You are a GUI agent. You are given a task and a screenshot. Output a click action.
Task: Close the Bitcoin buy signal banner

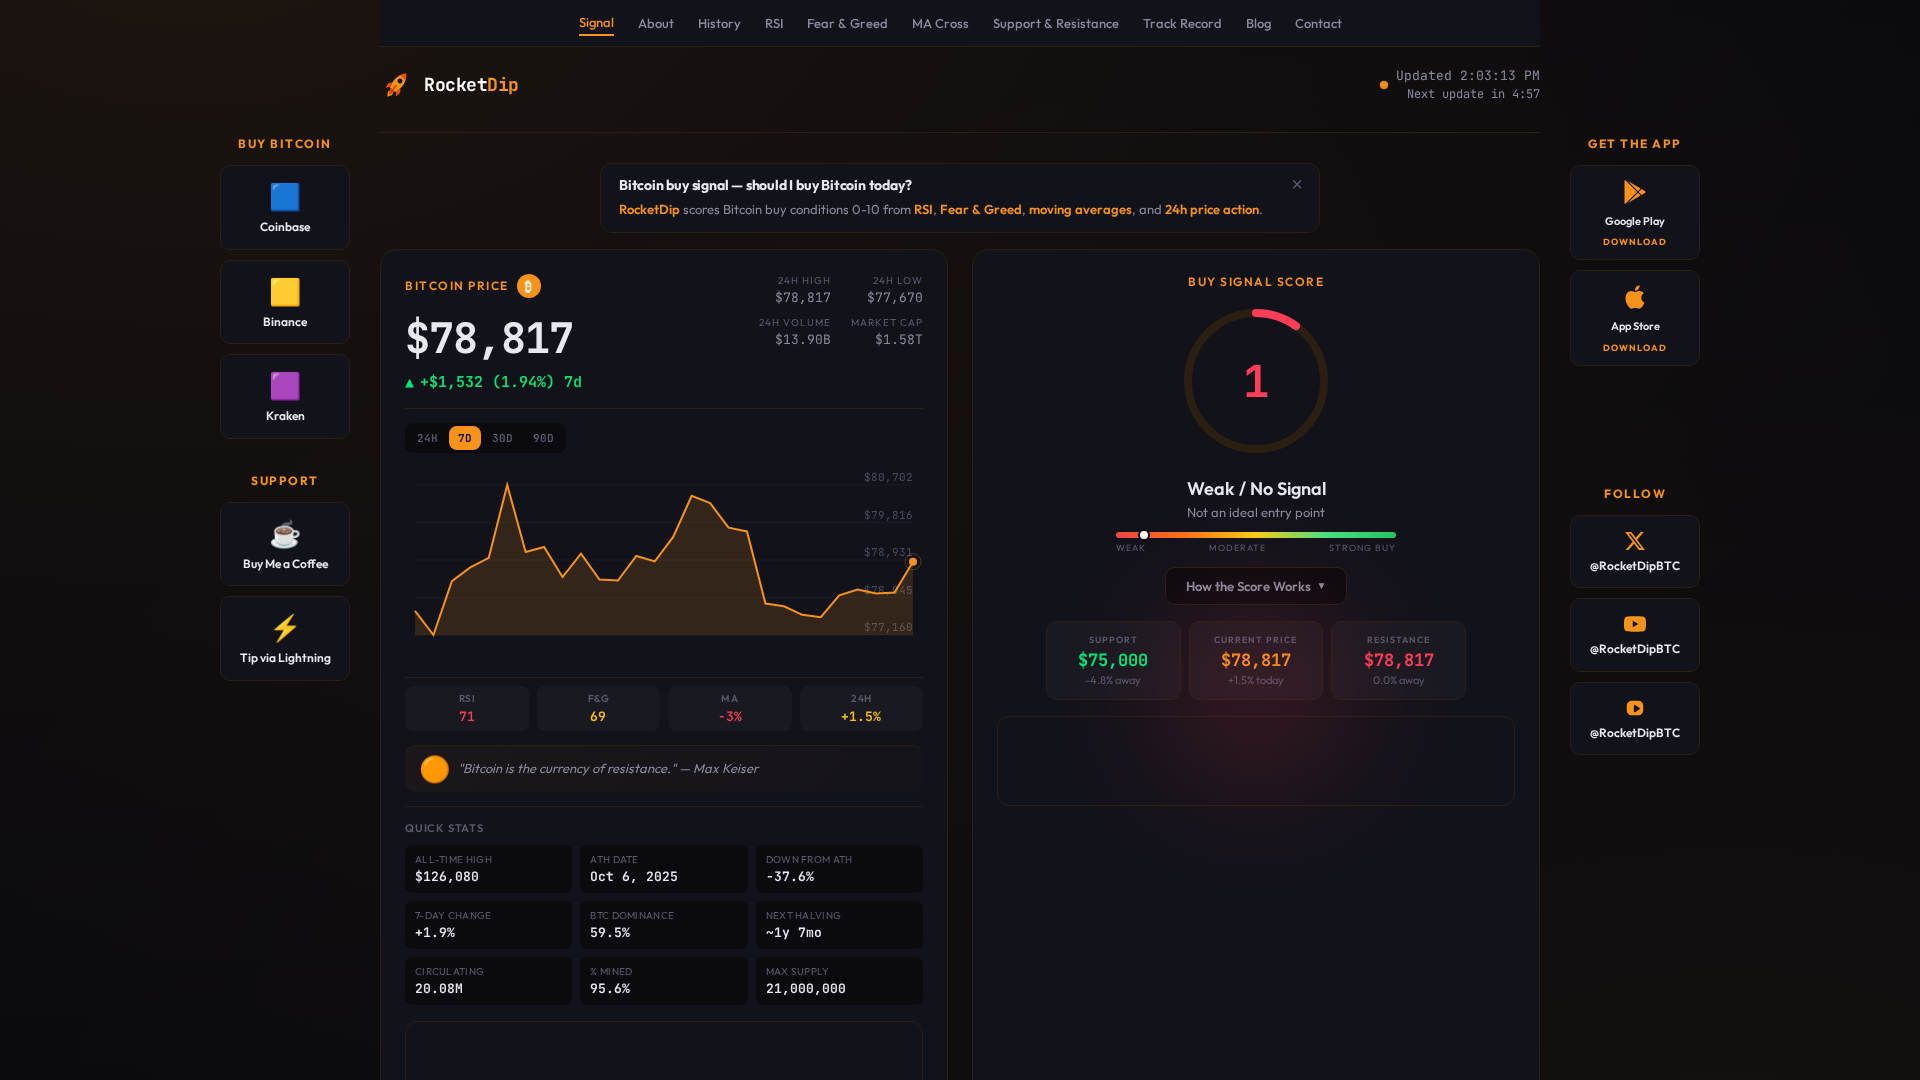click(x=1297, y=184)
